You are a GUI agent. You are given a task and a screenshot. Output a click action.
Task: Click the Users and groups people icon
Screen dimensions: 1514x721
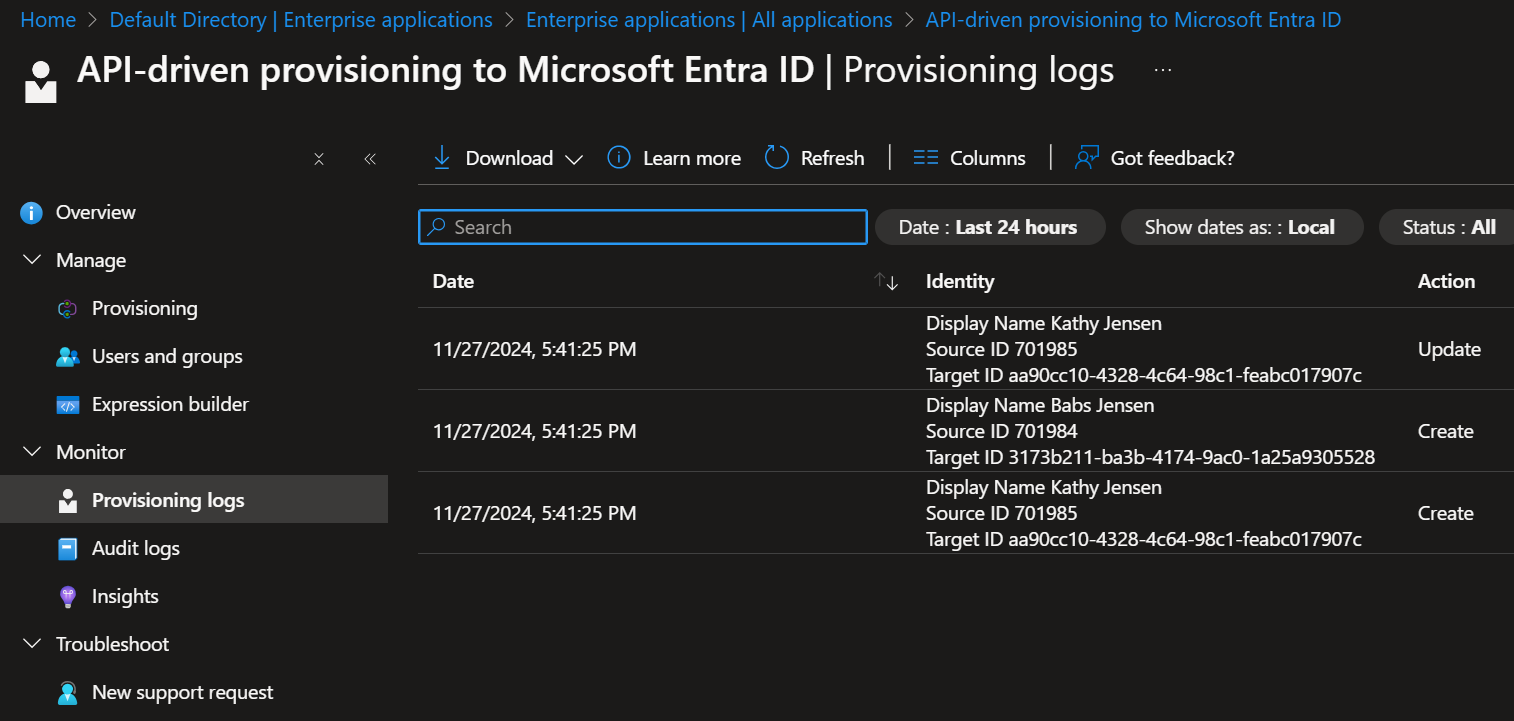[67, 357]
